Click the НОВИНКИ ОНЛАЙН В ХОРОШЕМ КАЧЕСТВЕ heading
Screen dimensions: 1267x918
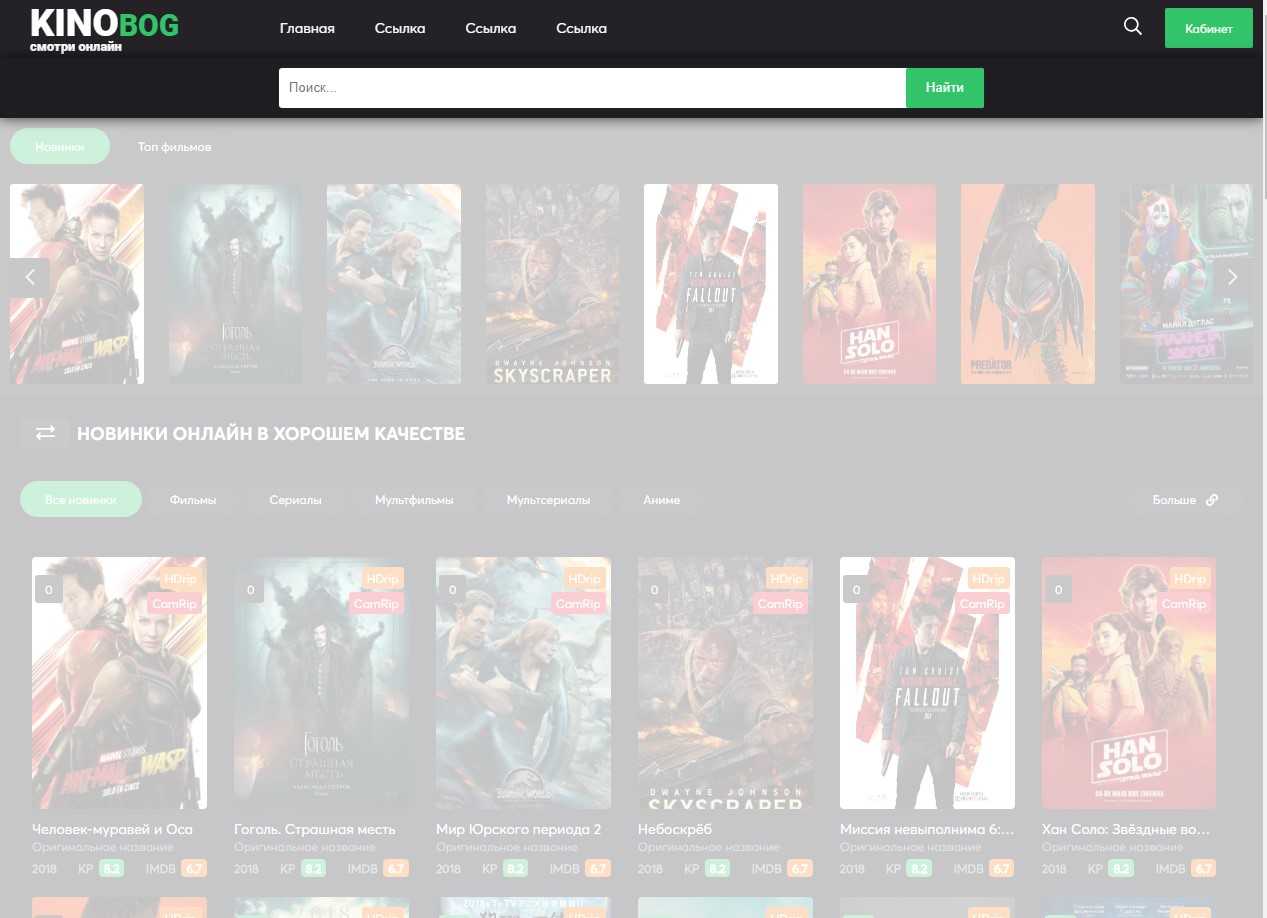point(271,434)
